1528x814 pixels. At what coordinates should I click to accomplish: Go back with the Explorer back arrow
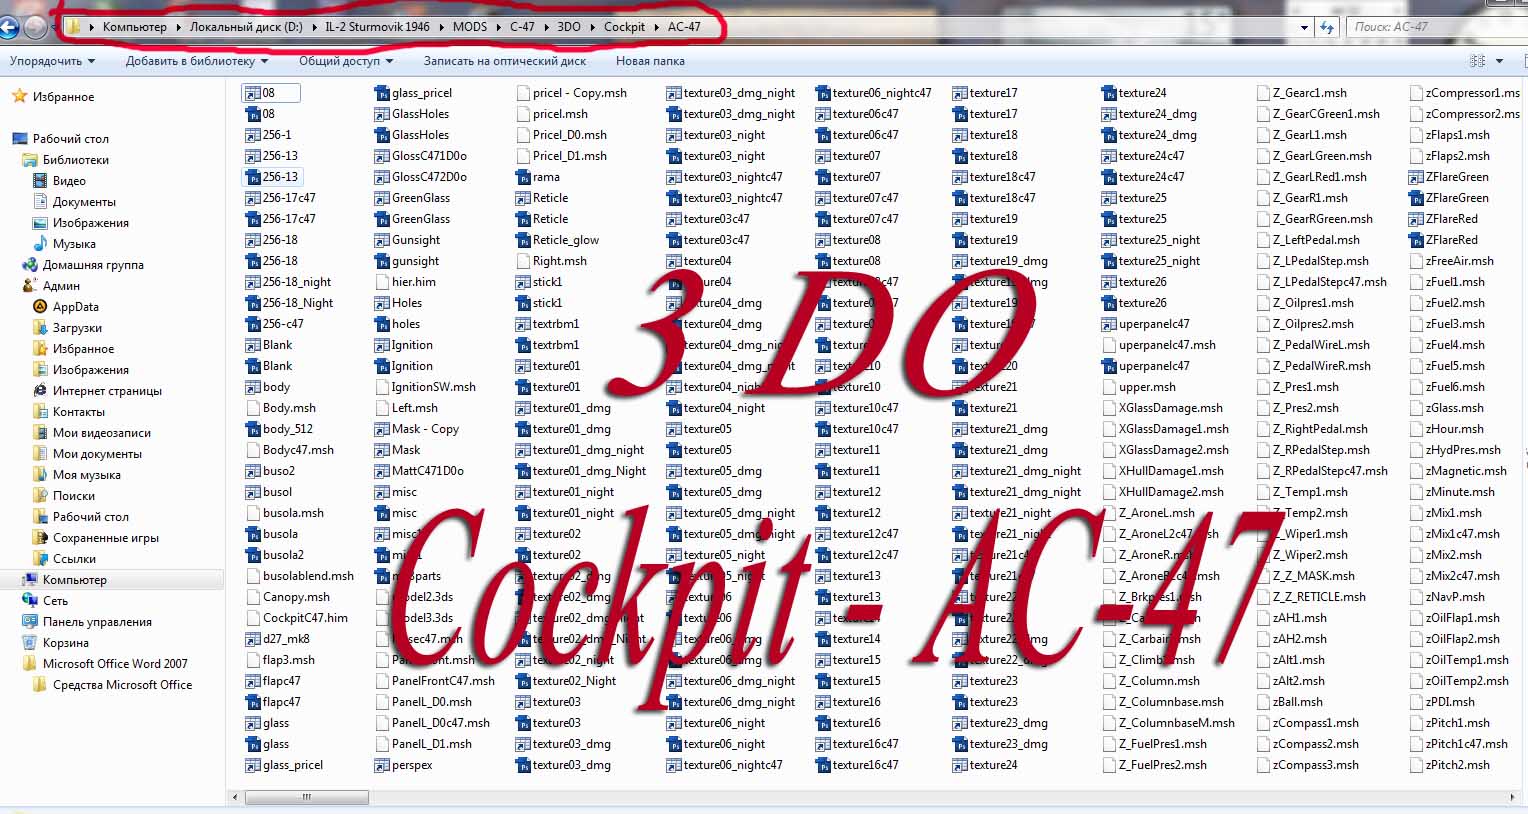[8, 27]
